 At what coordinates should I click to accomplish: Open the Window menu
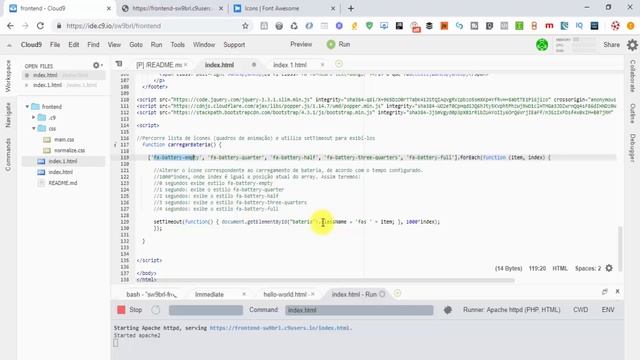pos(204,44)
